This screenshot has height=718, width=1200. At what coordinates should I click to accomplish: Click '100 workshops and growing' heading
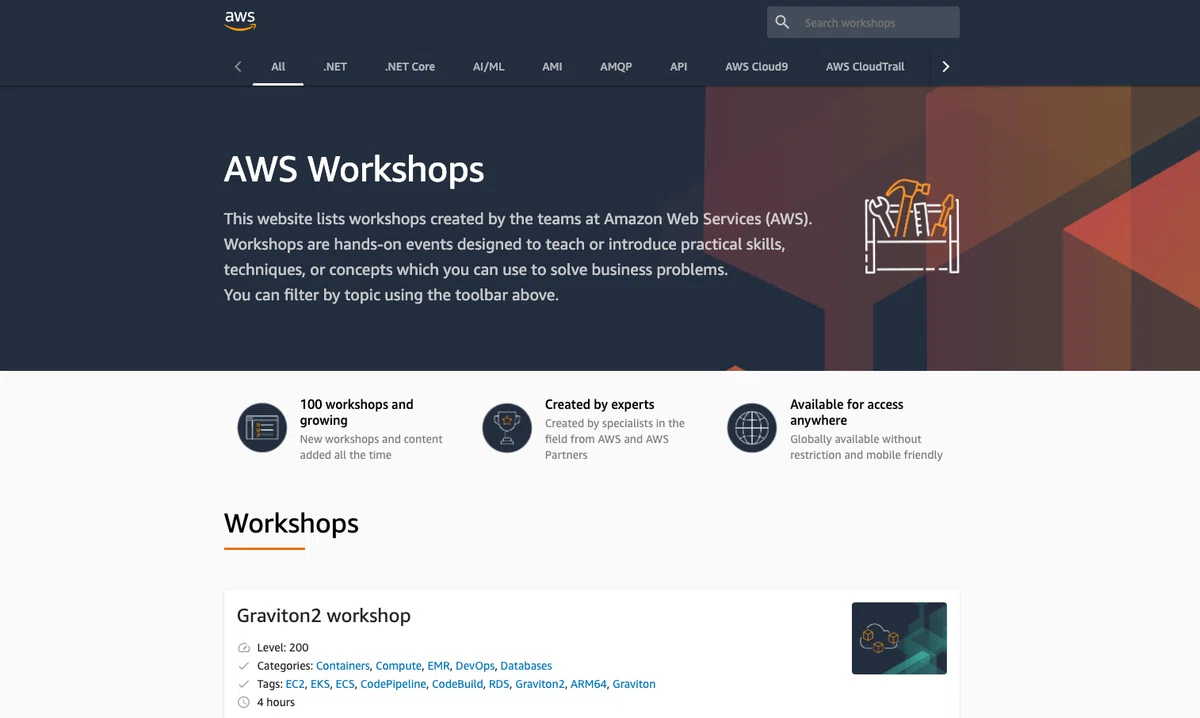356,412
